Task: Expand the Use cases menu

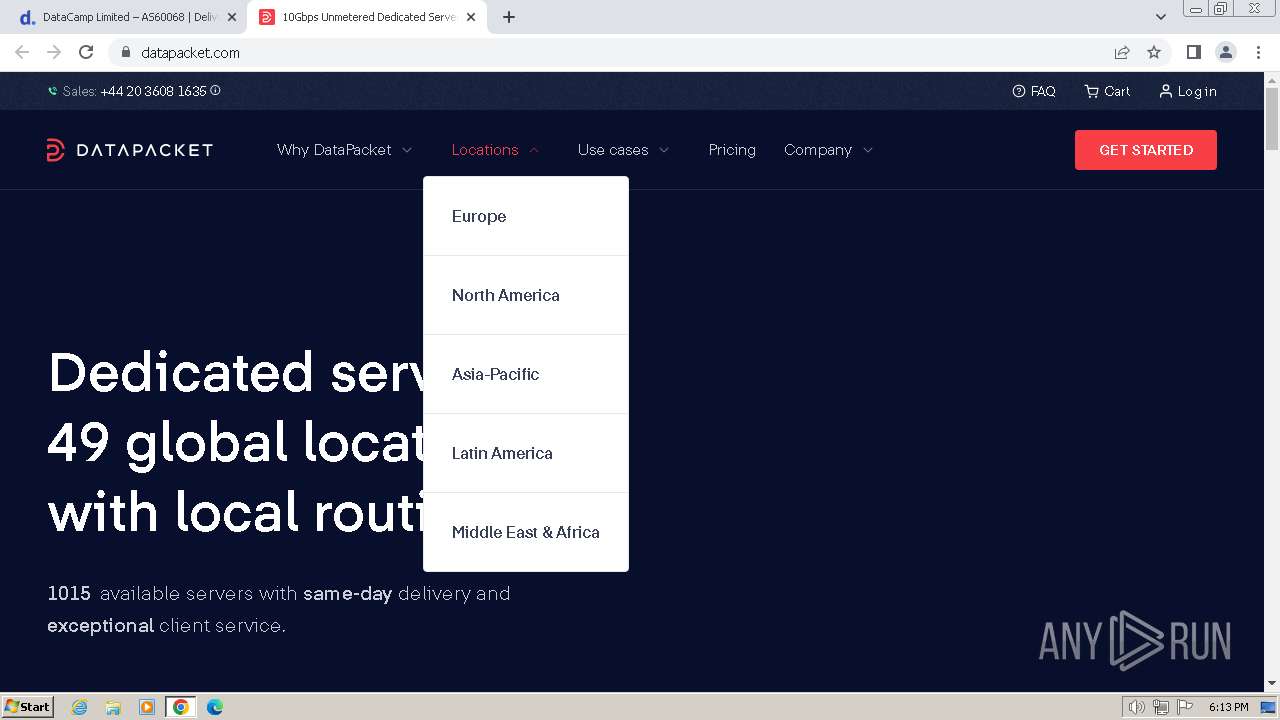Action: (623, 150)
